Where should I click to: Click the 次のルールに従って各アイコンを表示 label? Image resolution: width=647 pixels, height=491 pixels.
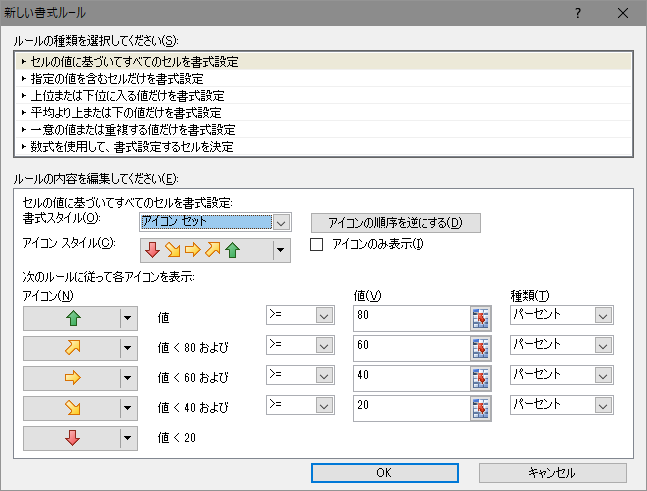pyautogui.click(x=109, y=276)
